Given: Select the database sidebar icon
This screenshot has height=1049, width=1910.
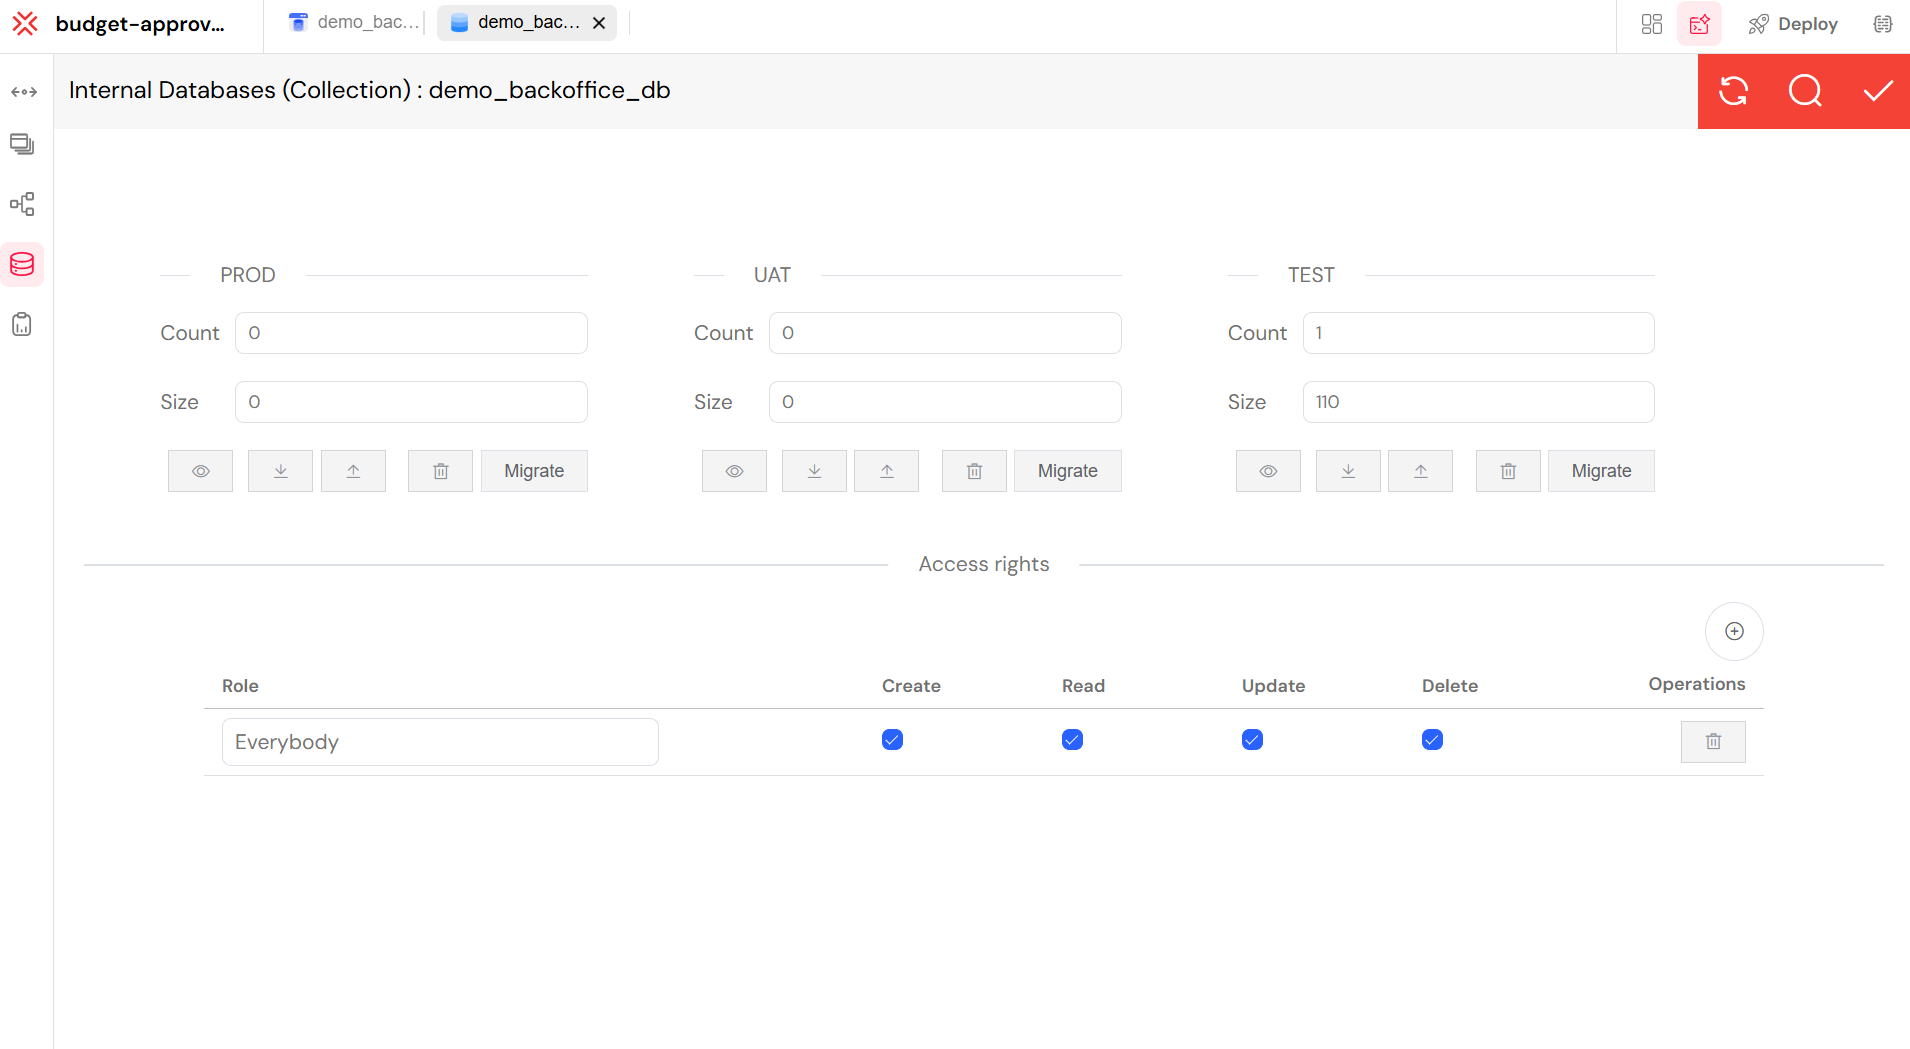Looking at the screenshot, I should (x=22, y=264).
